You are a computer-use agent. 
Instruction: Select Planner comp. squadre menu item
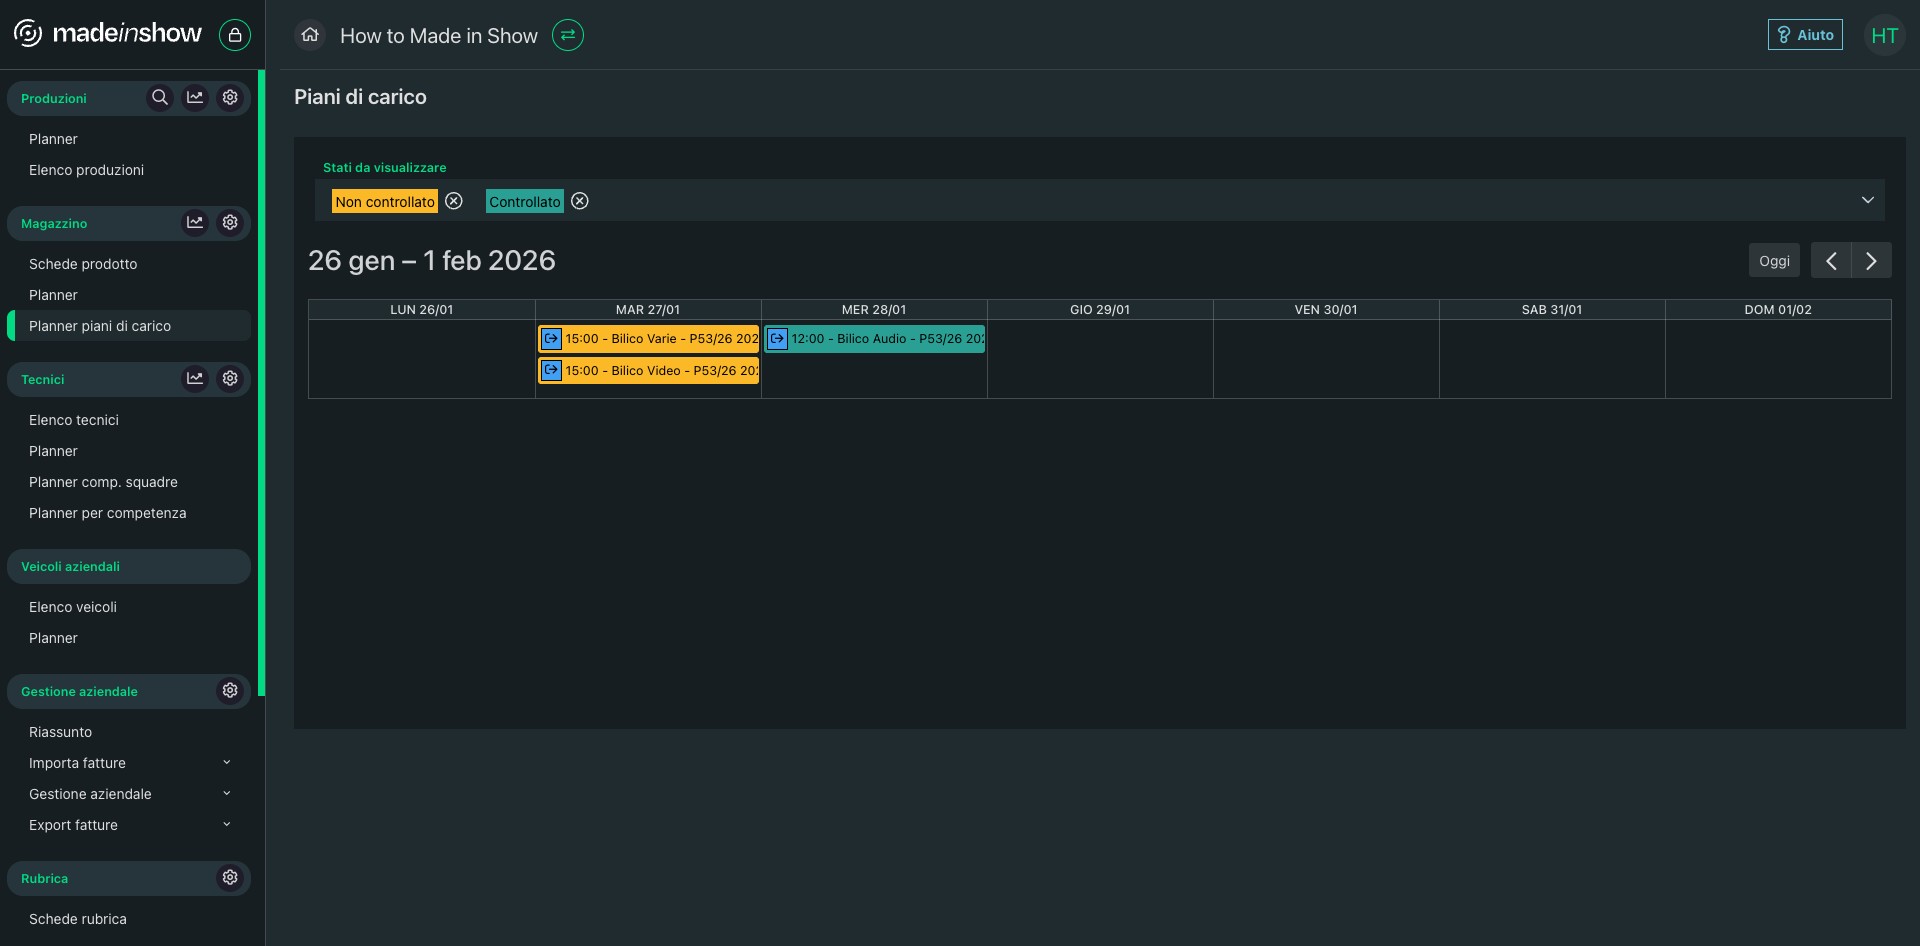[103, 482]
